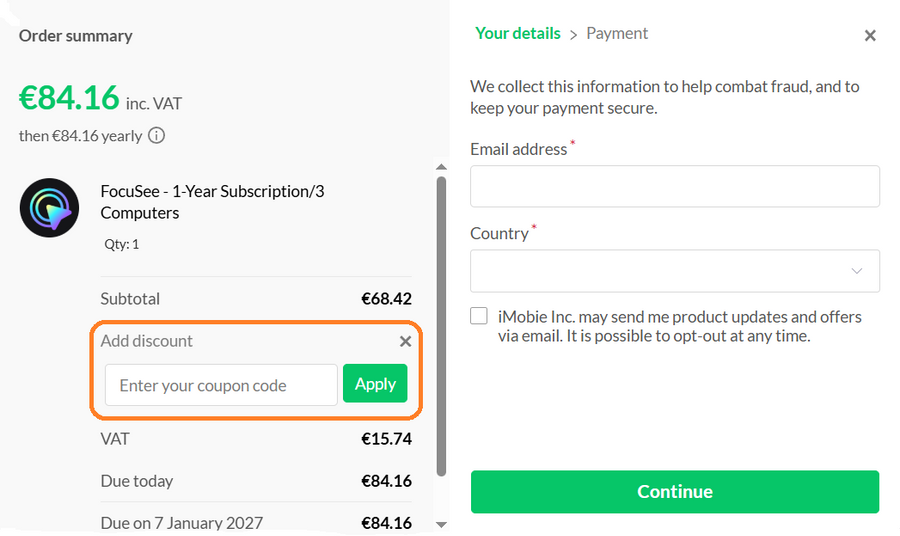
Task: Apply the coupon code
Action: click(x=375, y=384)
